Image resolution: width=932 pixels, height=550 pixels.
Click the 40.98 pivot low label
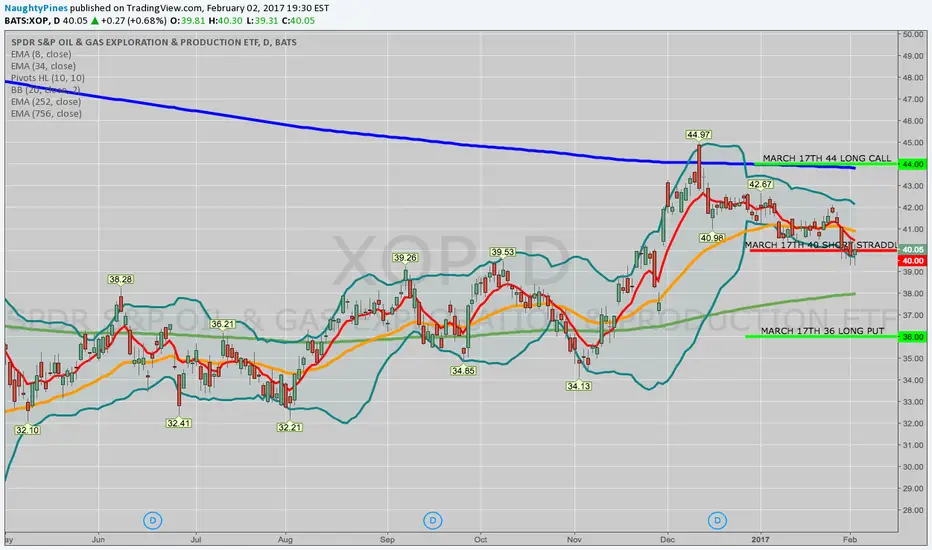click(x=711, y=238)
